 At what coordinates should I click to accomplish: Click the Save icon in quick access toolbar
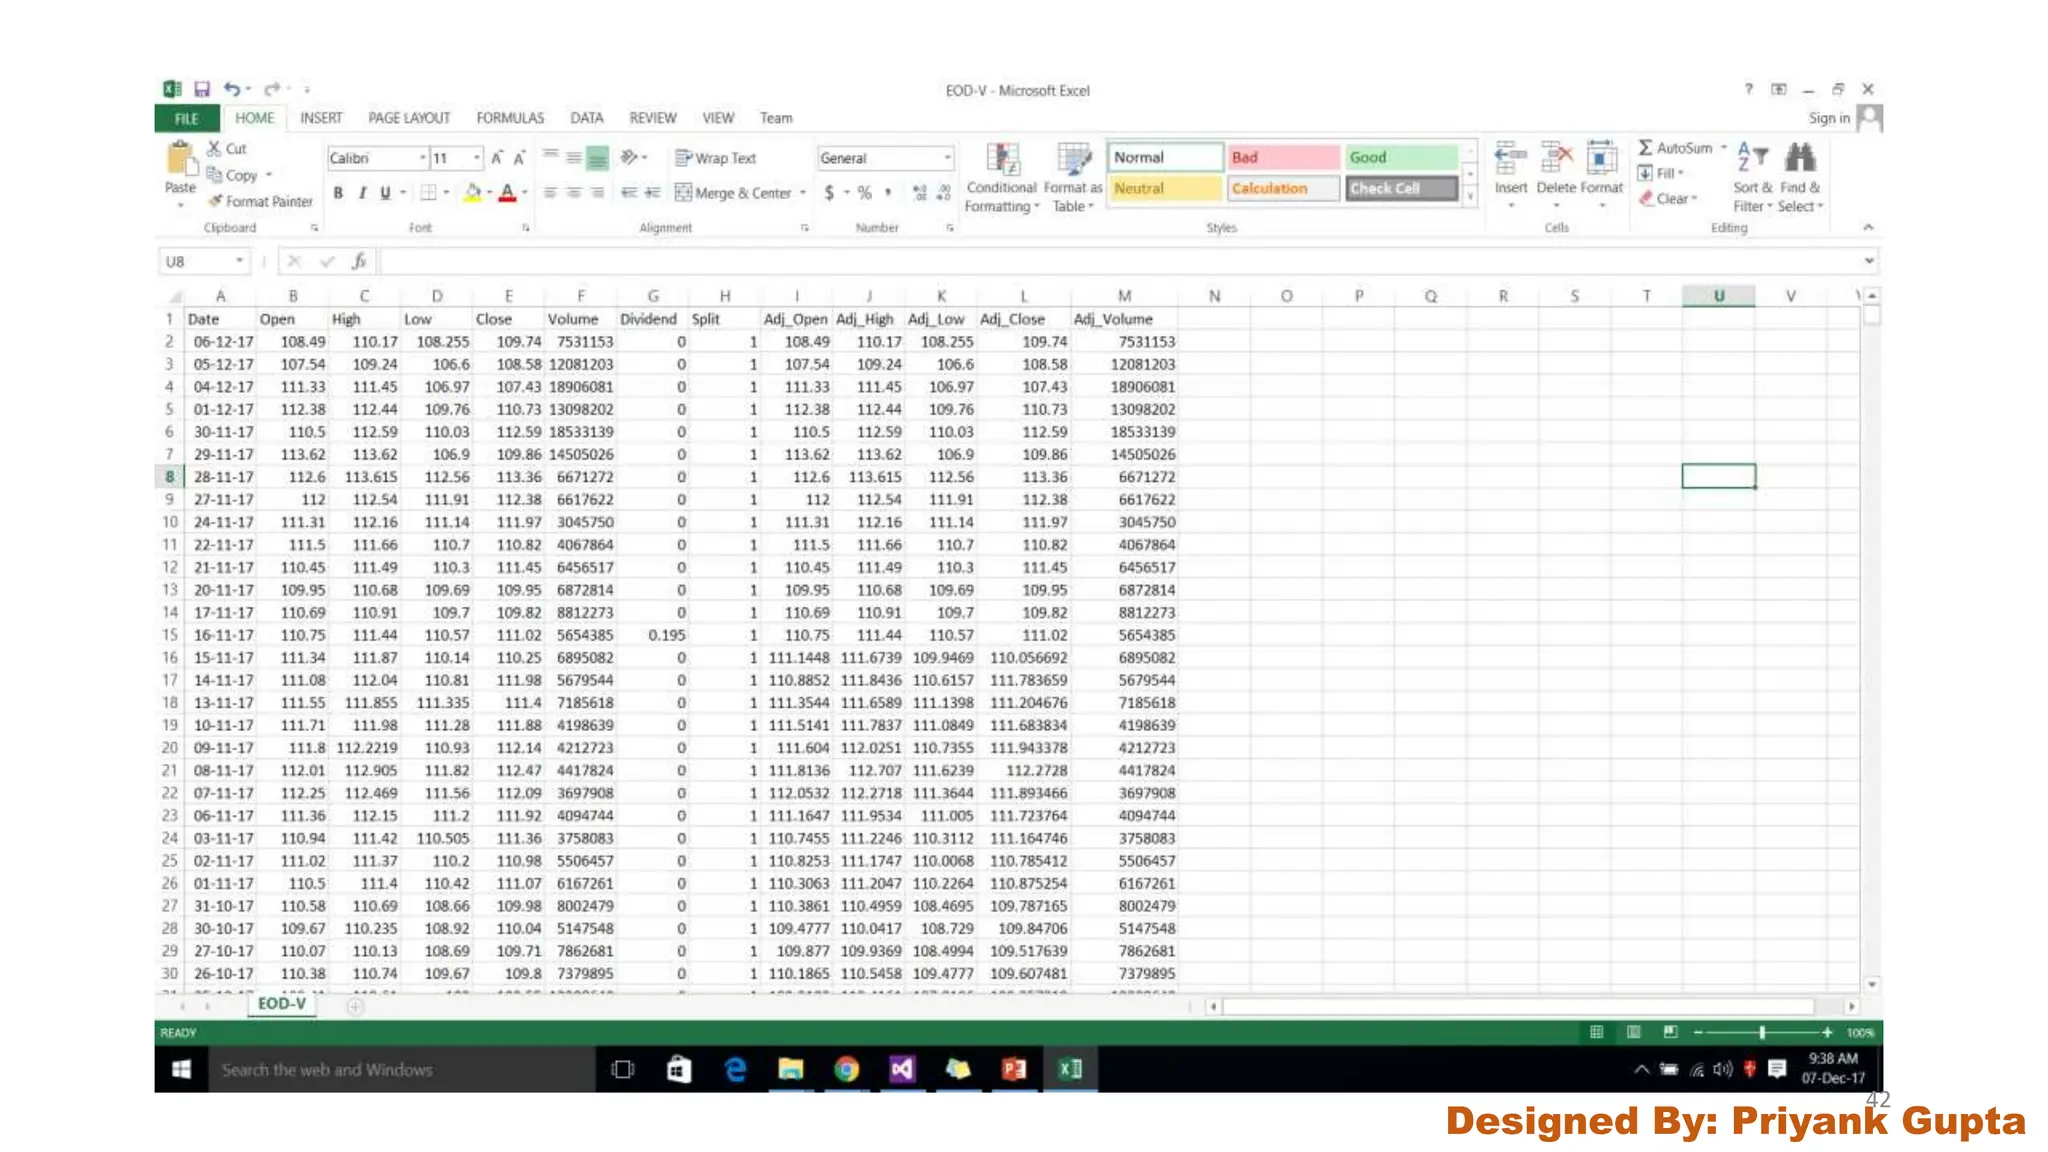pos(202,89)
